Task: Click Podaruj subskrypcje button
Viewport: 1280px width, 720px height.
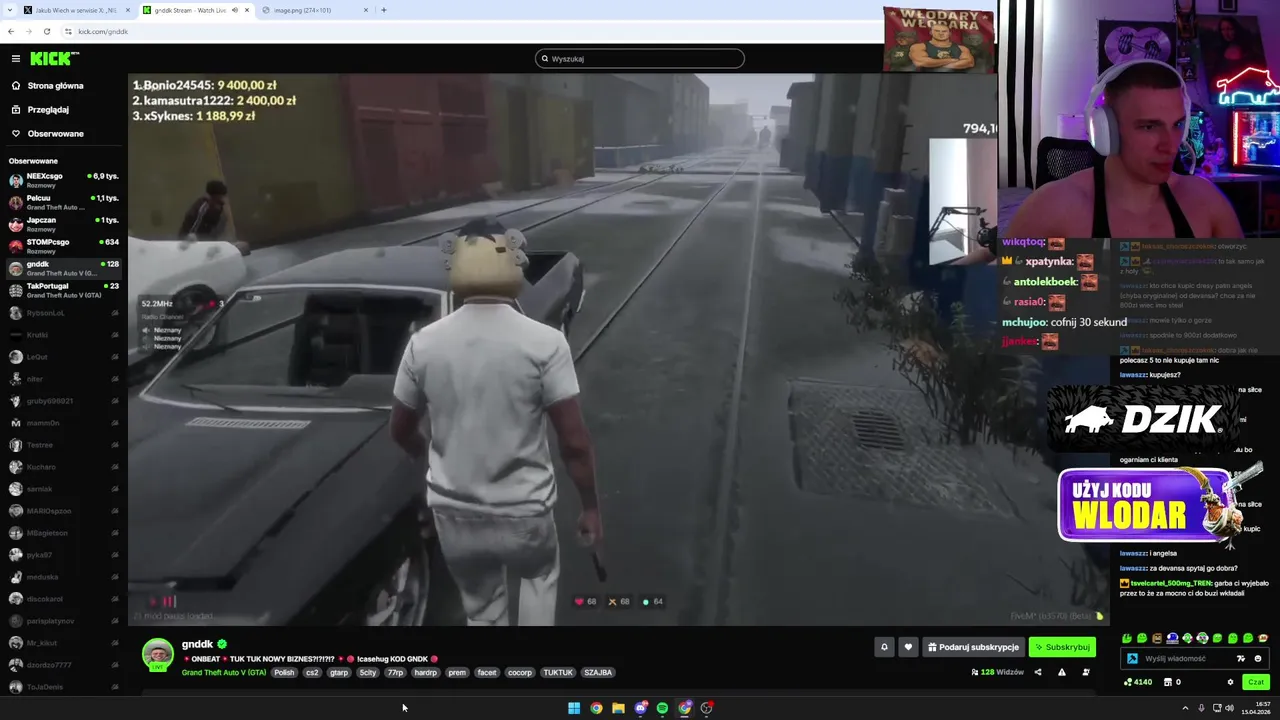Action: pos(974,647)
